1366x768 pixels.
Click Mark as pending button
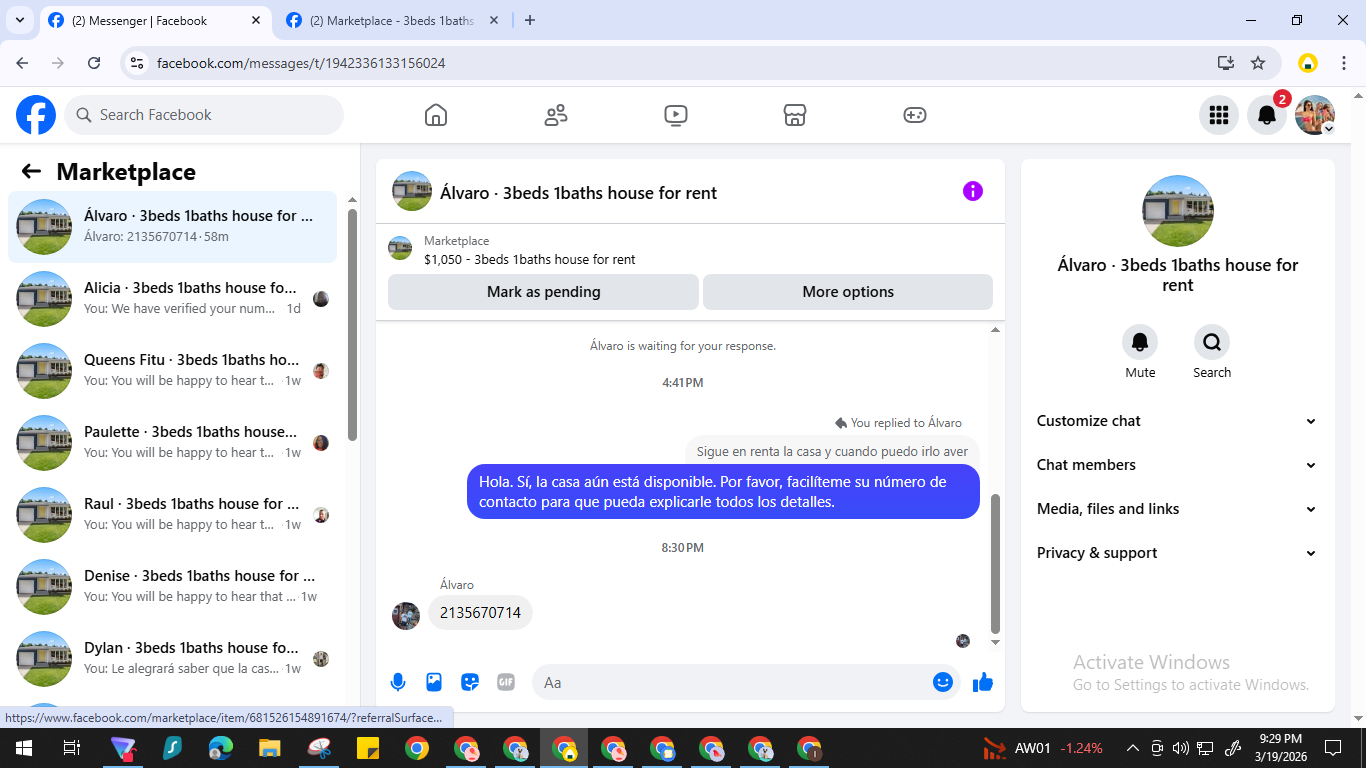[543, 292]
